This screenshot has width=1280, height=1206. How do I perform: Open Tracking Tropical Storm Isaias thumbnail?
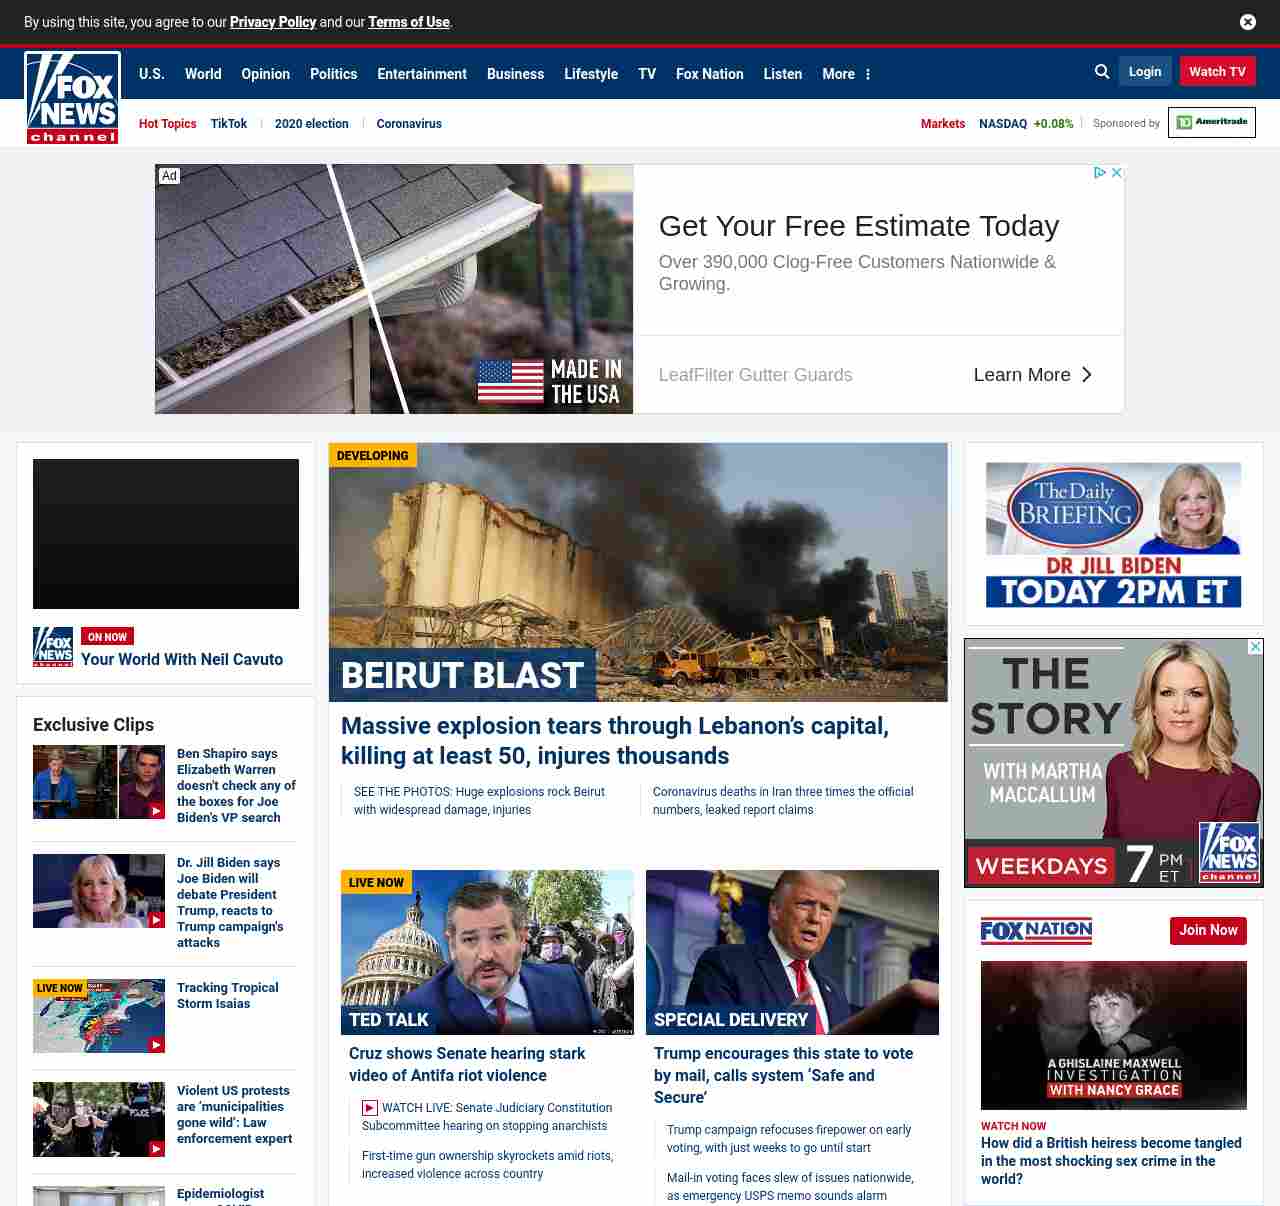click(99, 1016)
